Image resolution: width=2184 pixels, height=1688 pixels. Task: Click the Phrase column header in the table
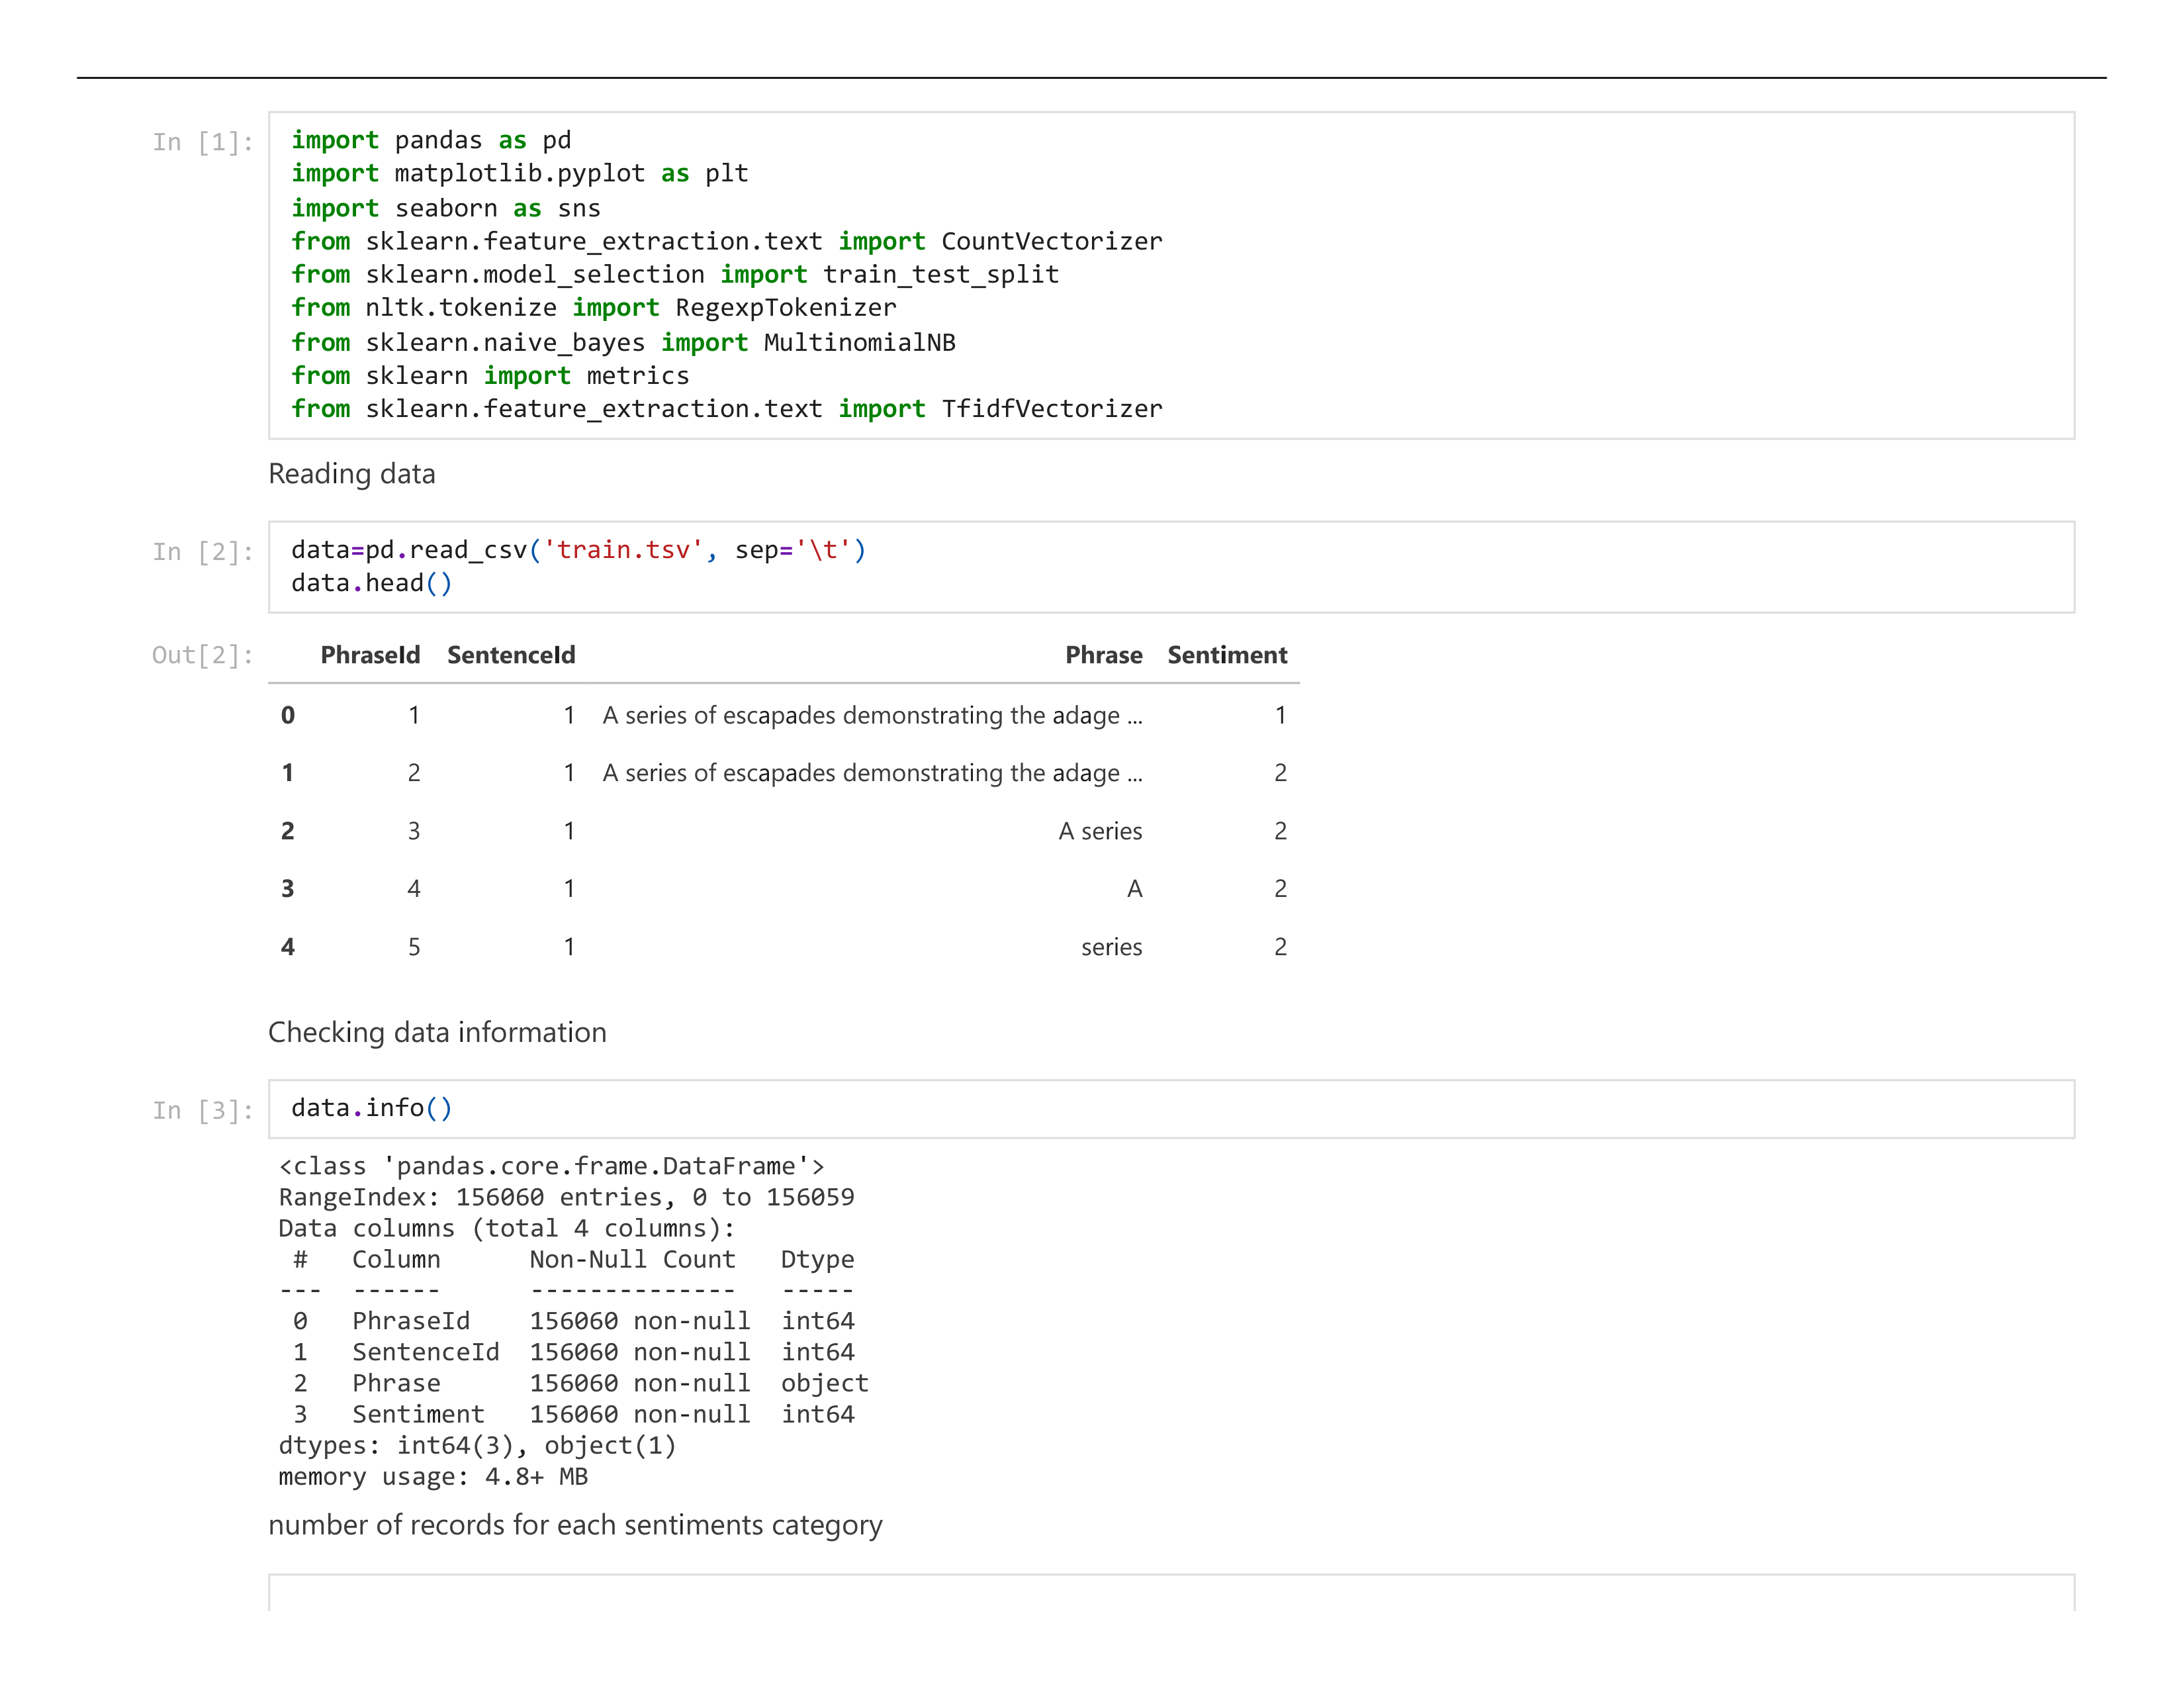coord(1104,655)
